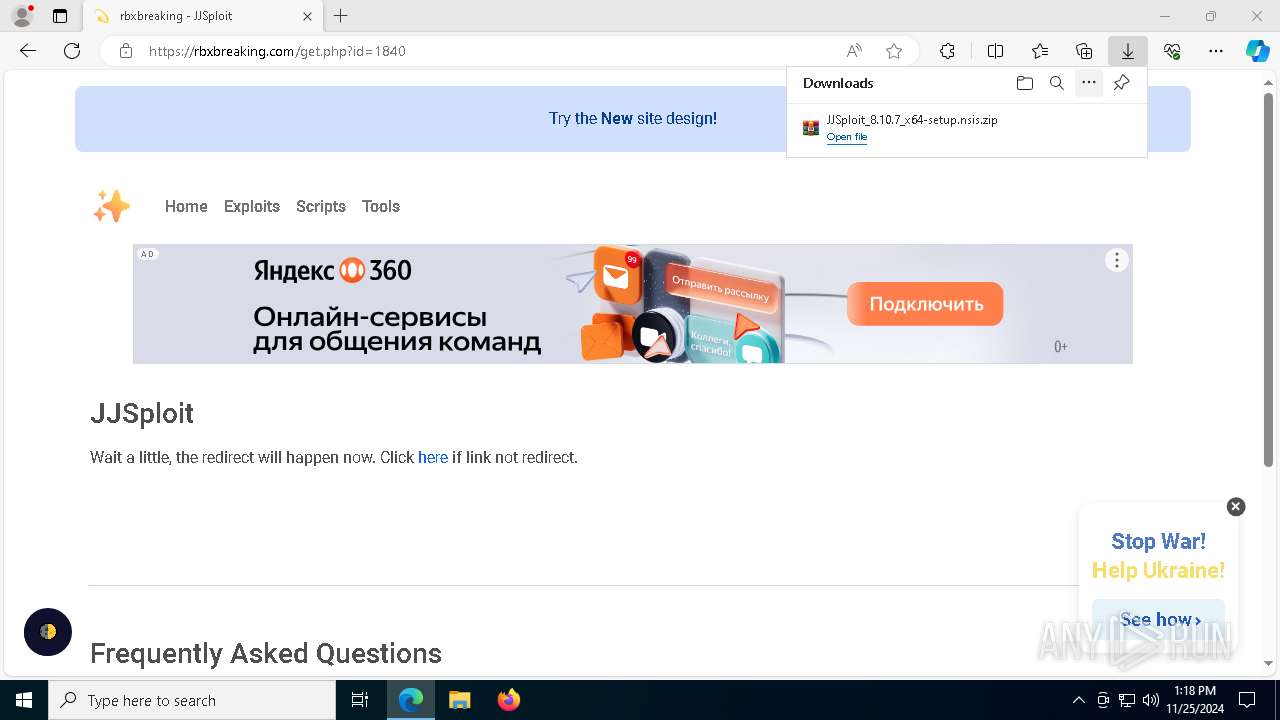Open Browser essentials icon
Viewport: 1280px width, 720px height.
1172,51
